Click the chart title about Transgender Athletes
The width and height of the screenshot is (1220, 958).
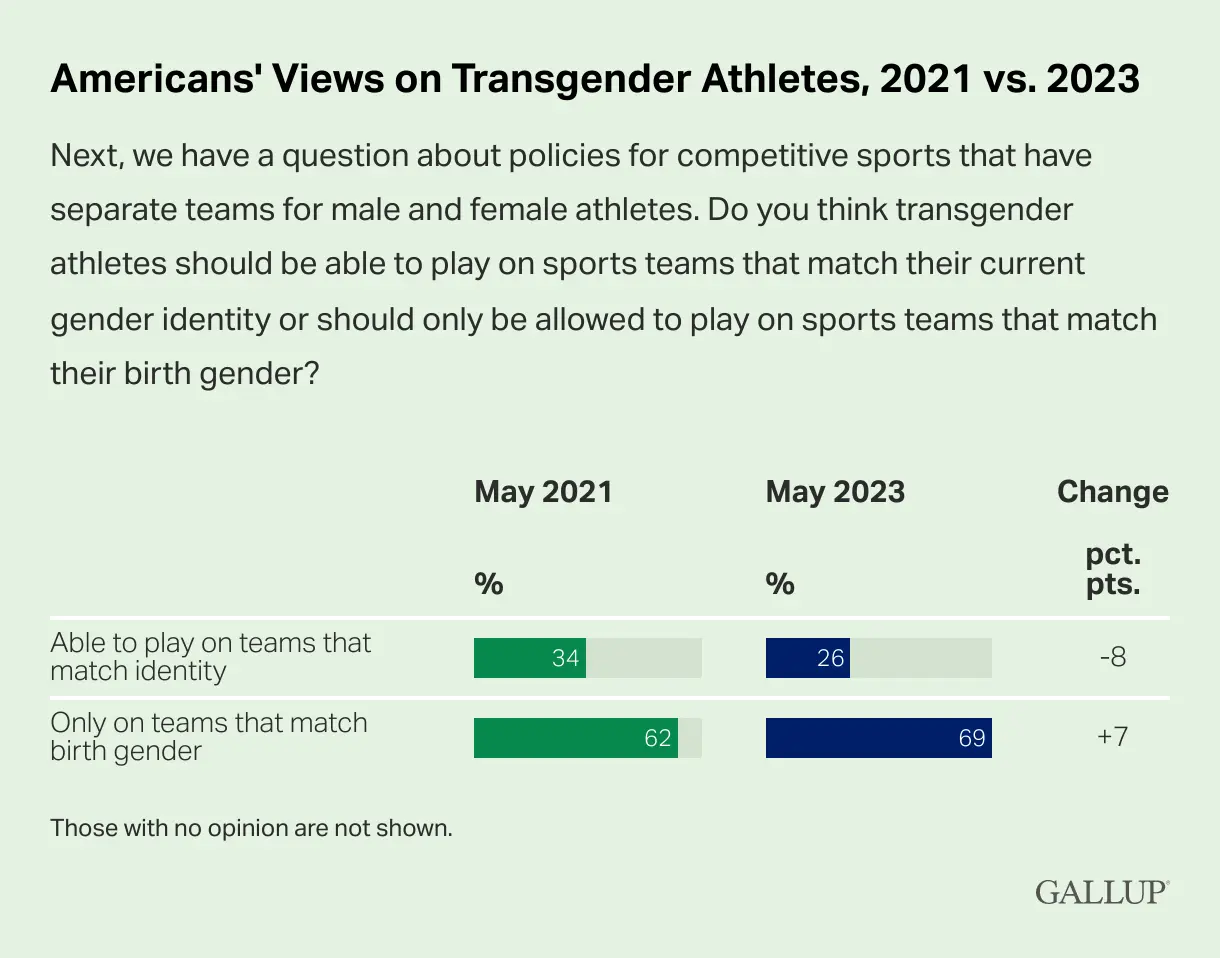click(x=595, y=79)
